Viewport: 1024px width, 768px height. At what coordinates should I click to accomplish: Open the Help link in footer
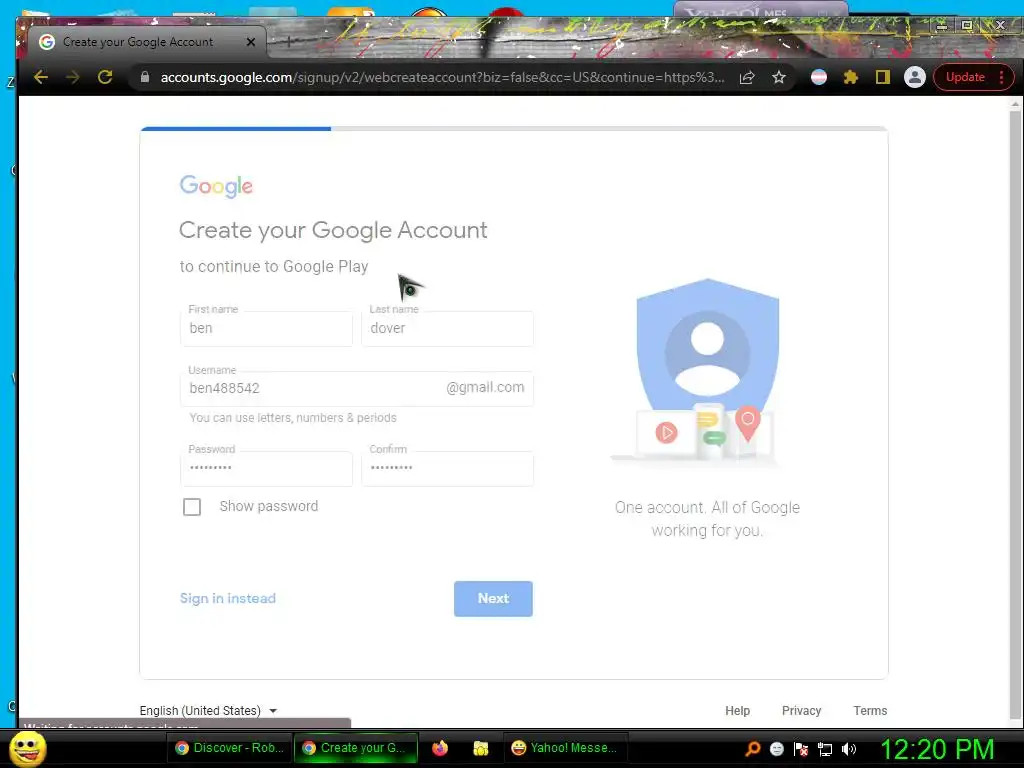[737, 711]
